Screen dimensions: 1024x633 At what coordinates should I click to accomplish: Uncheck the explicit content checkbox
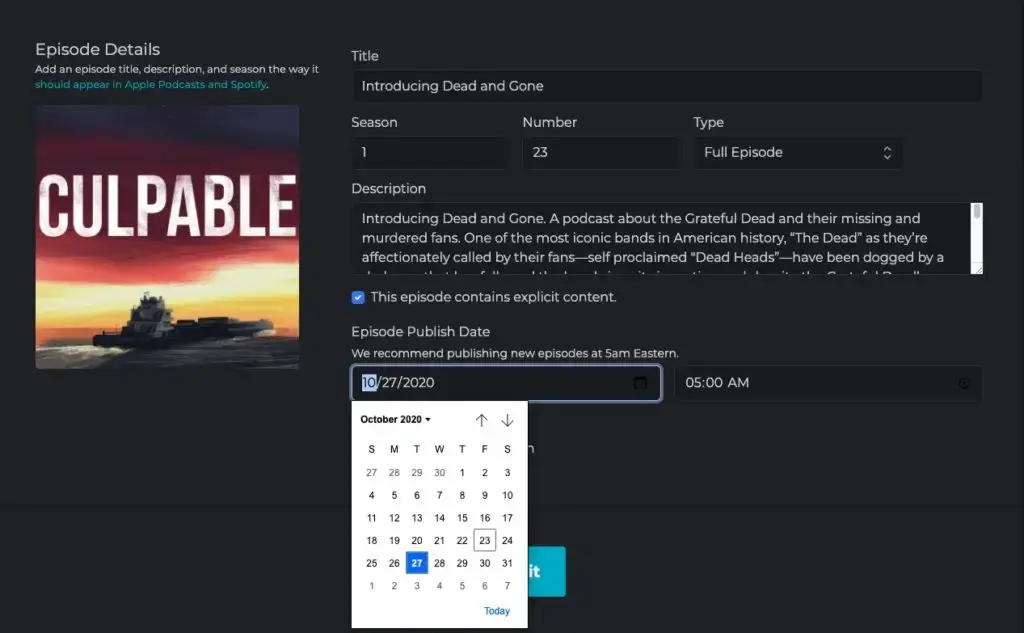click(x=358, y=297)
